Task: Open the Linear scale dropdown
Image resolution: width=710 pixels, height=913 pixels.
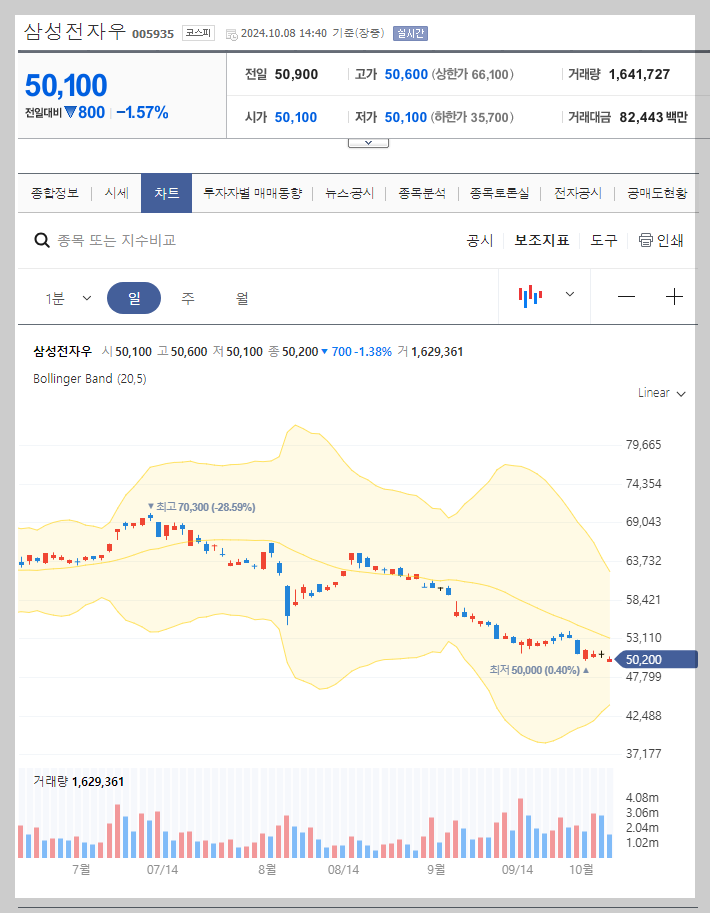Action: point(659,393)
